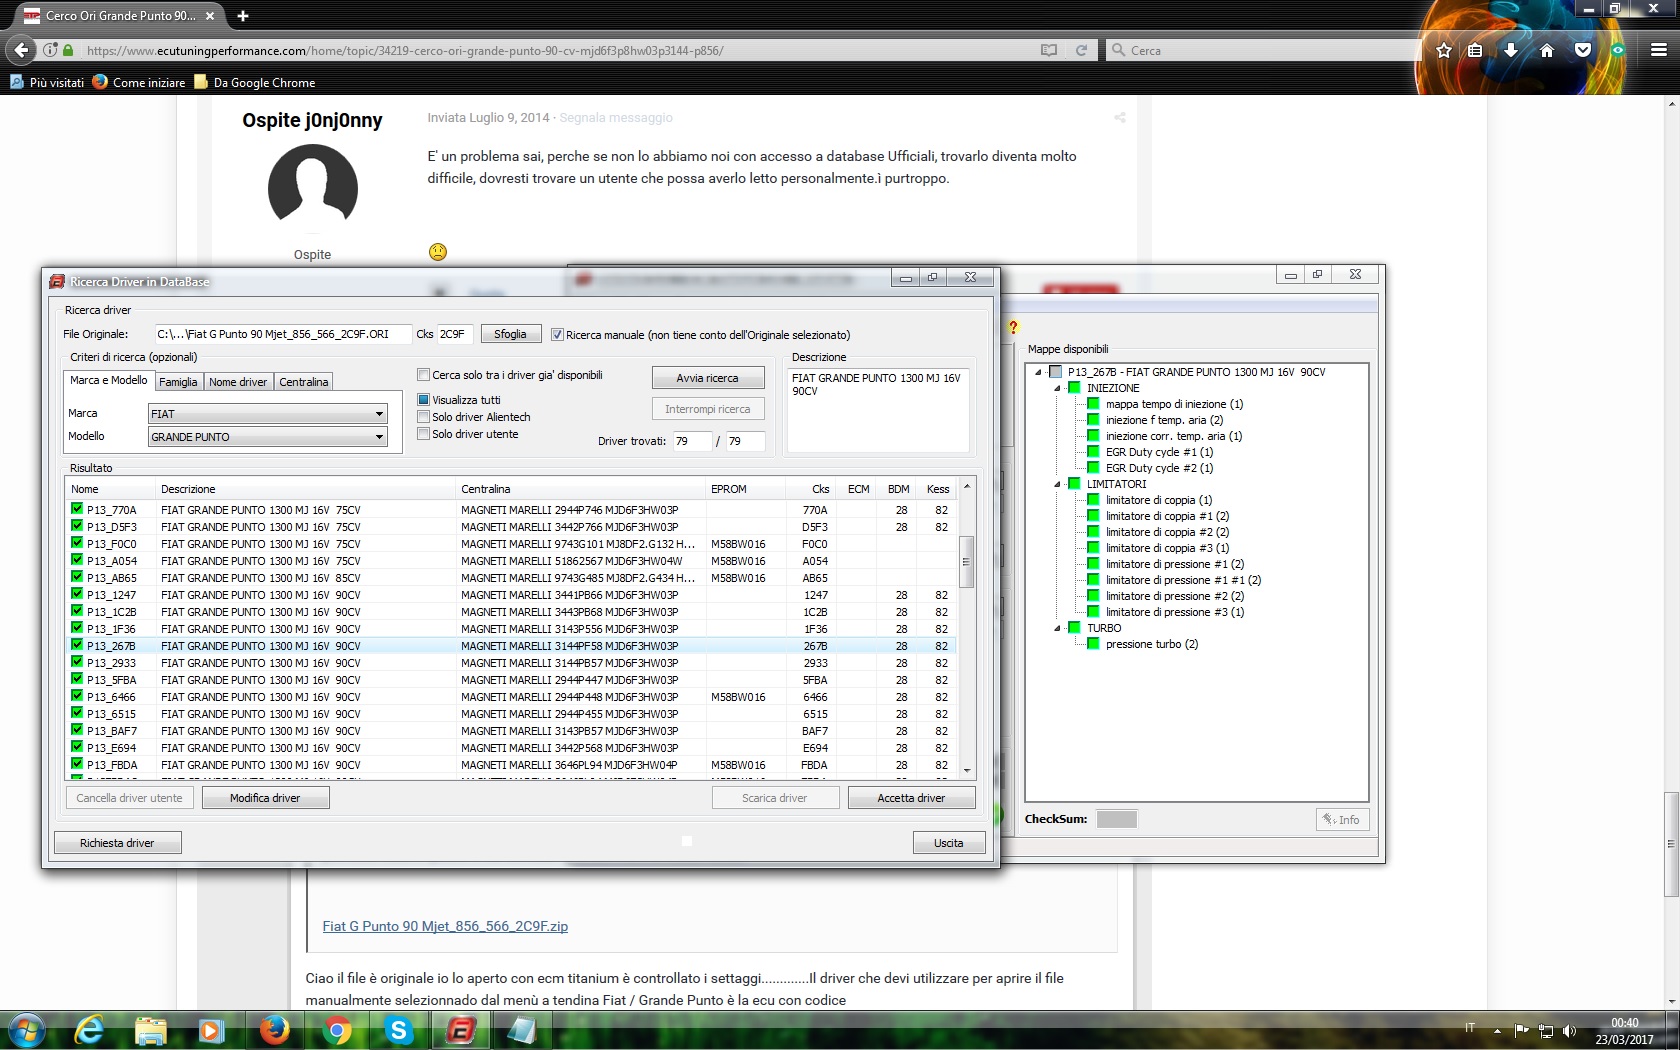
Task: Open the Modello GRANDE PUNTO dropdown
Action: tap(267, 437)
